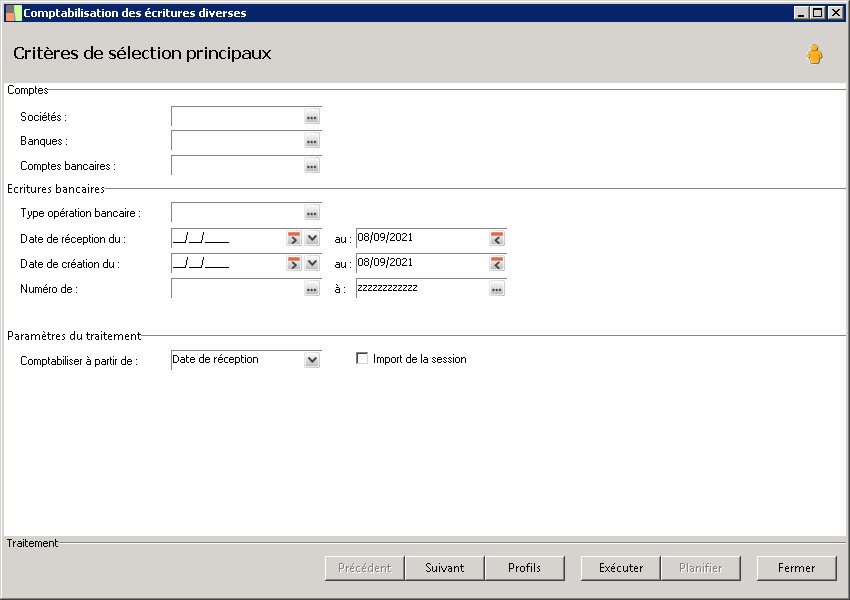The height and width of the screenshot is (600, 850).
Task: Expand the 'Date de réception du' dropdown arrow
Action: 312,238
